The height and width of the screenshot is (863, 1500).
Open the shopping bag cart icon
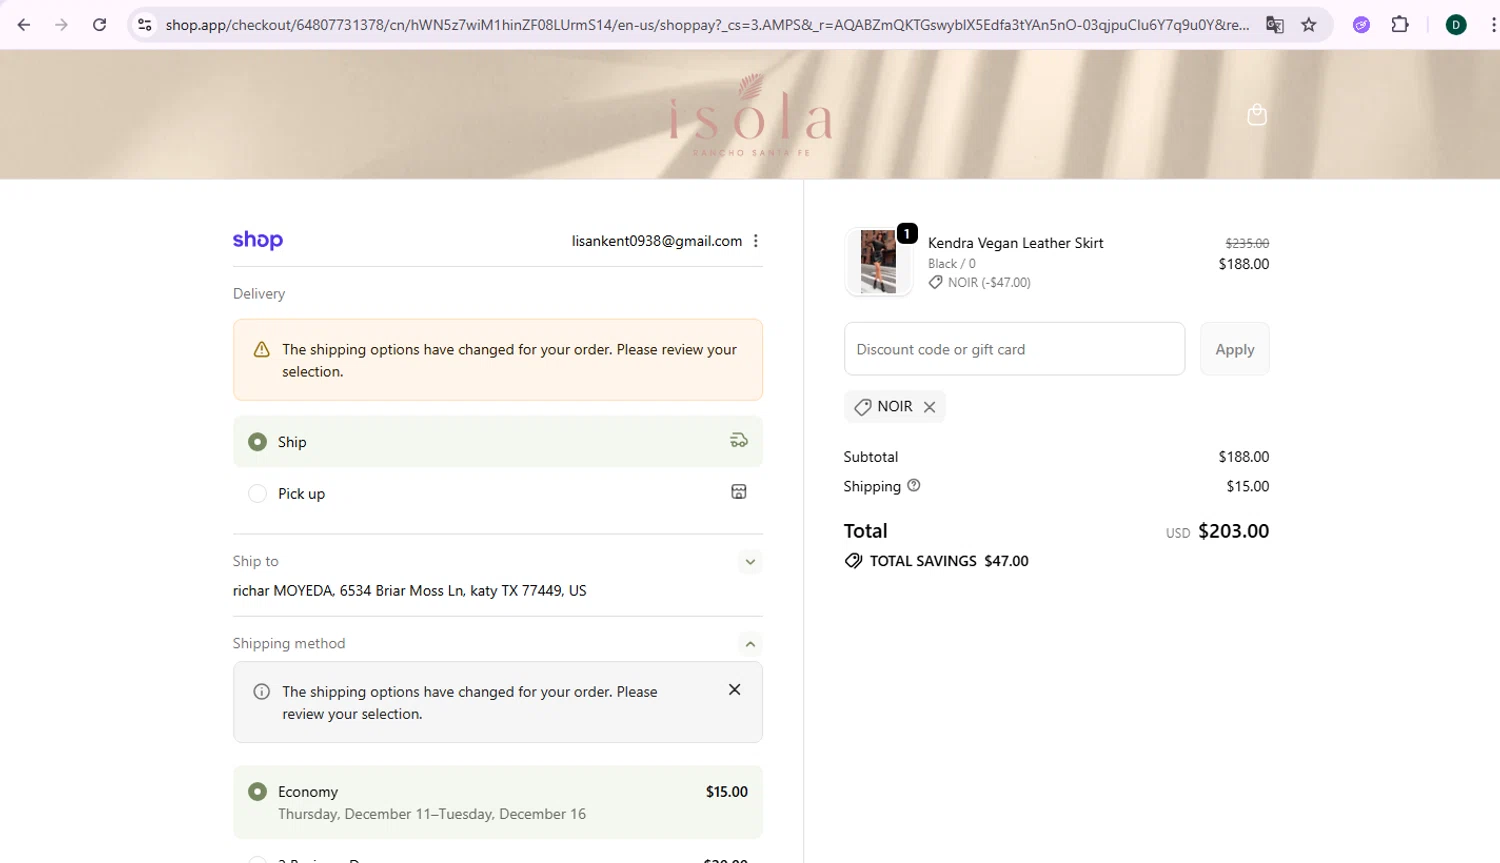1257,115
